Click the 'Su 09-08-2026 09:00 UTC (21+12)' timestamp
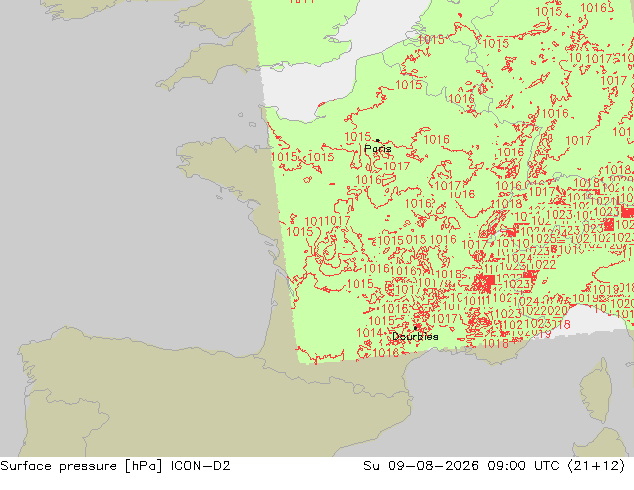This screenshot has width=634, height=490. (x=494, y=466)
